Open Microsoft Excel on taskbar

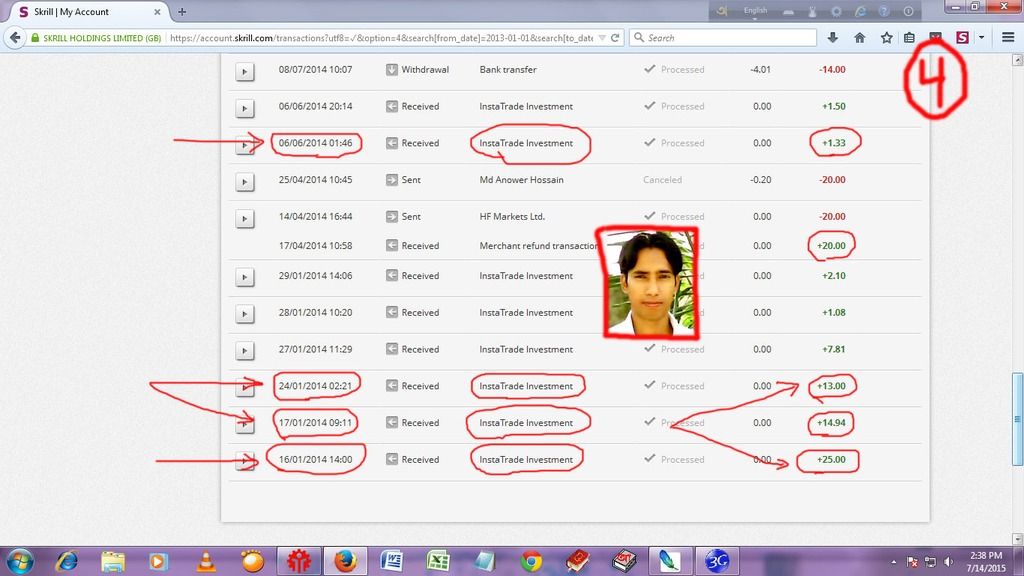pos(438,561)
